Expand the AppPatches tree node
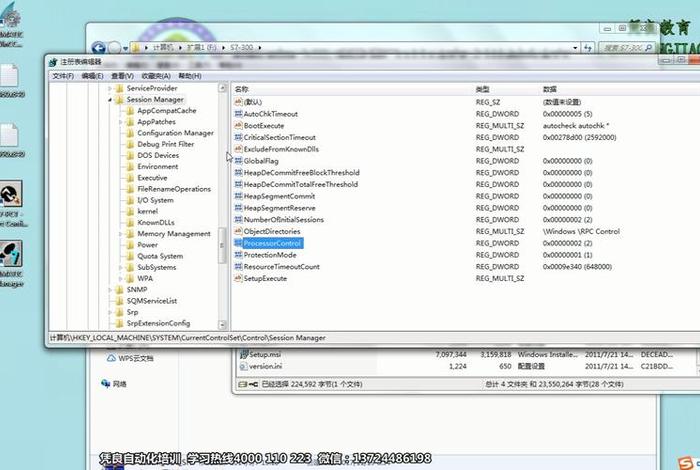The image size is (700, 470). click(121, 122)
